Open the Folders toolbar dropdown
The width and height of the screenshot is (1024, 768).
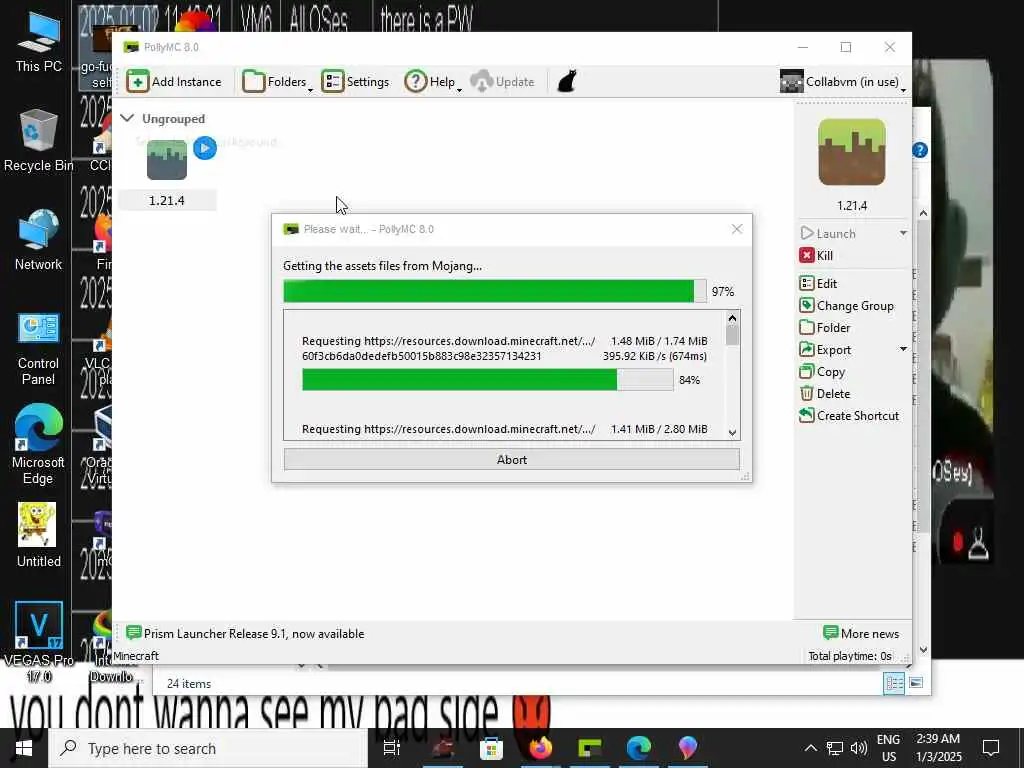coord(278,82)
